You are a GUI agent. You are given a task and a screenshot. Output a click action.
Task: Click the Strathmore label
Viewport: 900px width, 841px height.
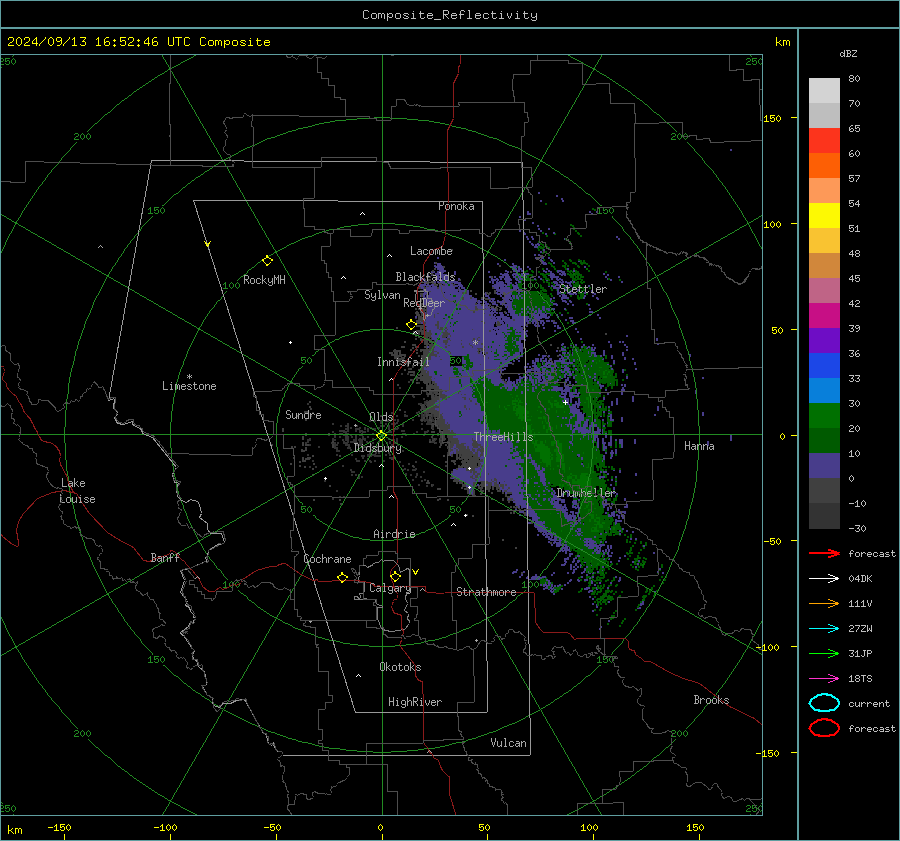(x=486, y=592)
